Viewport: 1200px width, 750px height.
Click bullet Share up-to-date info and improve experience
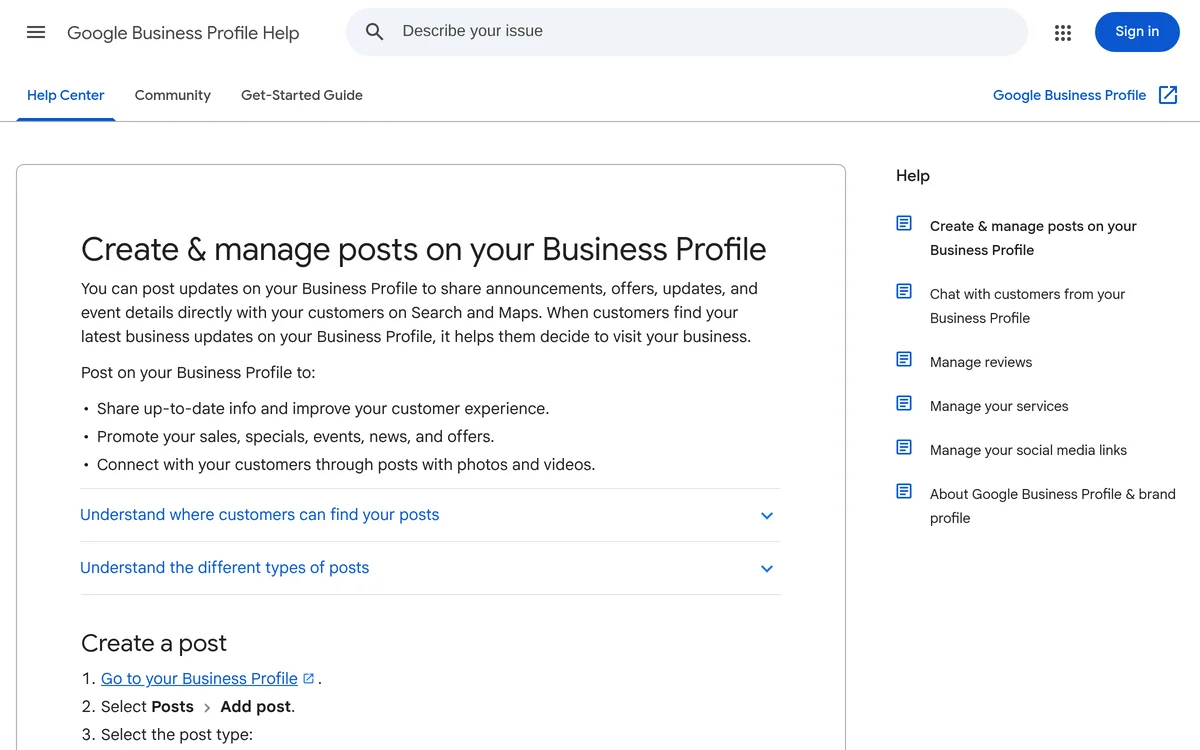323,409
